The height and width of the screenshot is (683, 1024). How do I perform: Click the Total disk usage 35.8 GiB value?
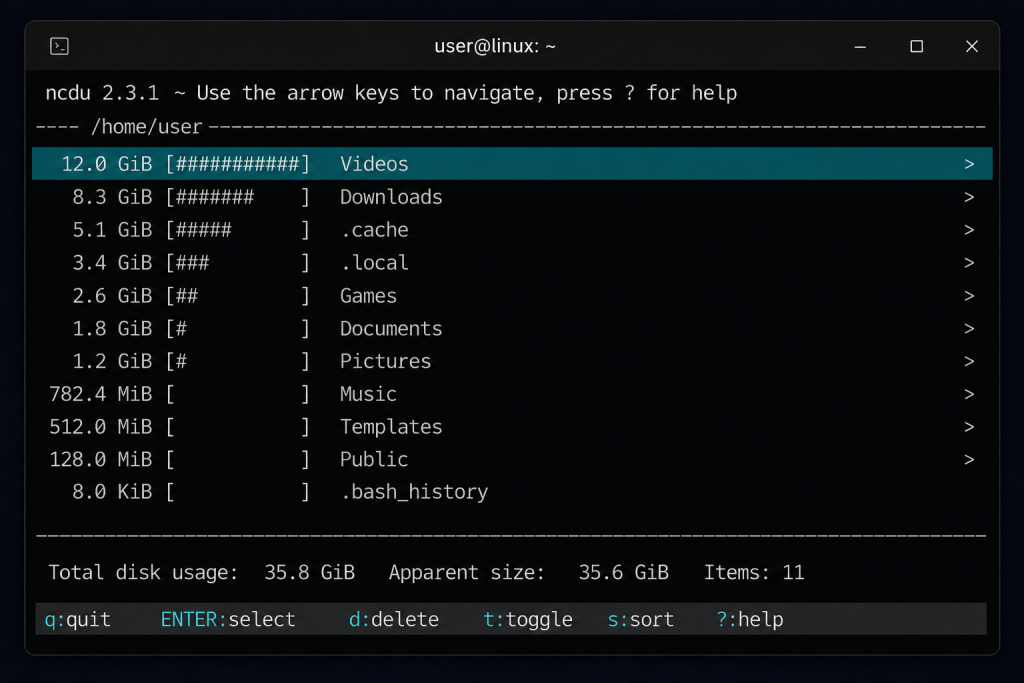pyautogui.click(x=310, y=573)
